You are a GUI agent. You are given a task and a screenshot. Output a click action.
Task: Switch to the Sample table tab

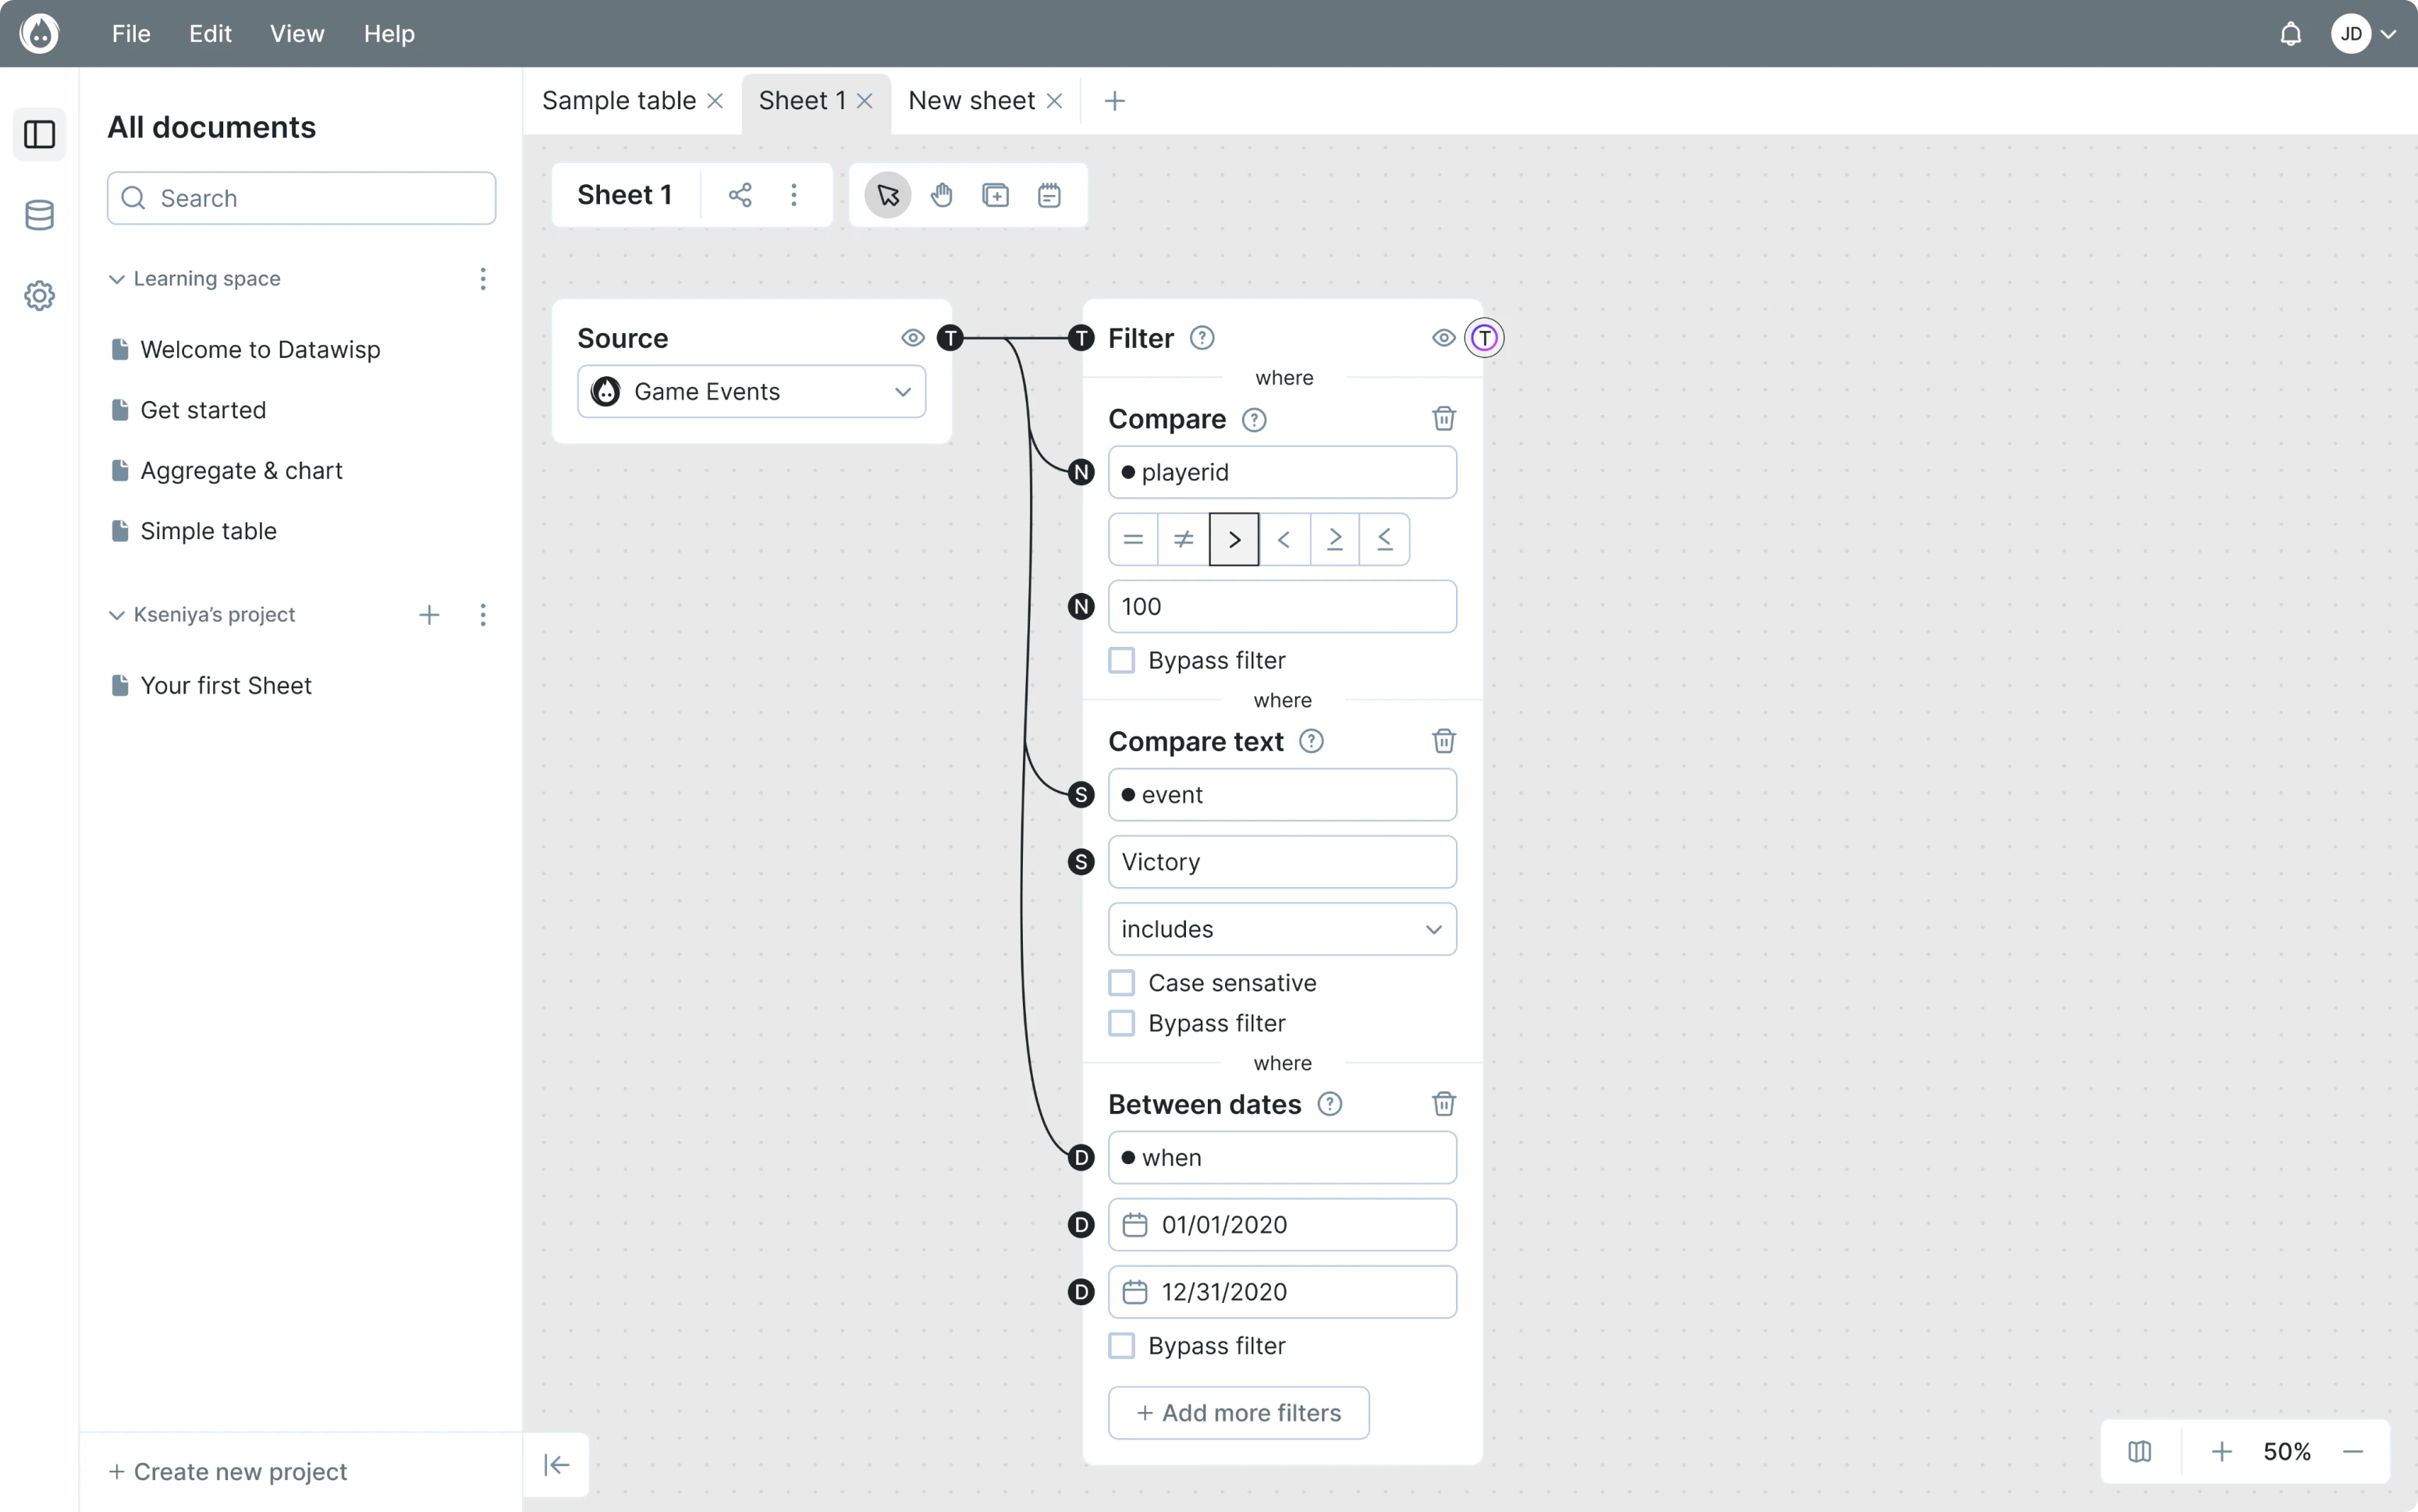[617, 100]
